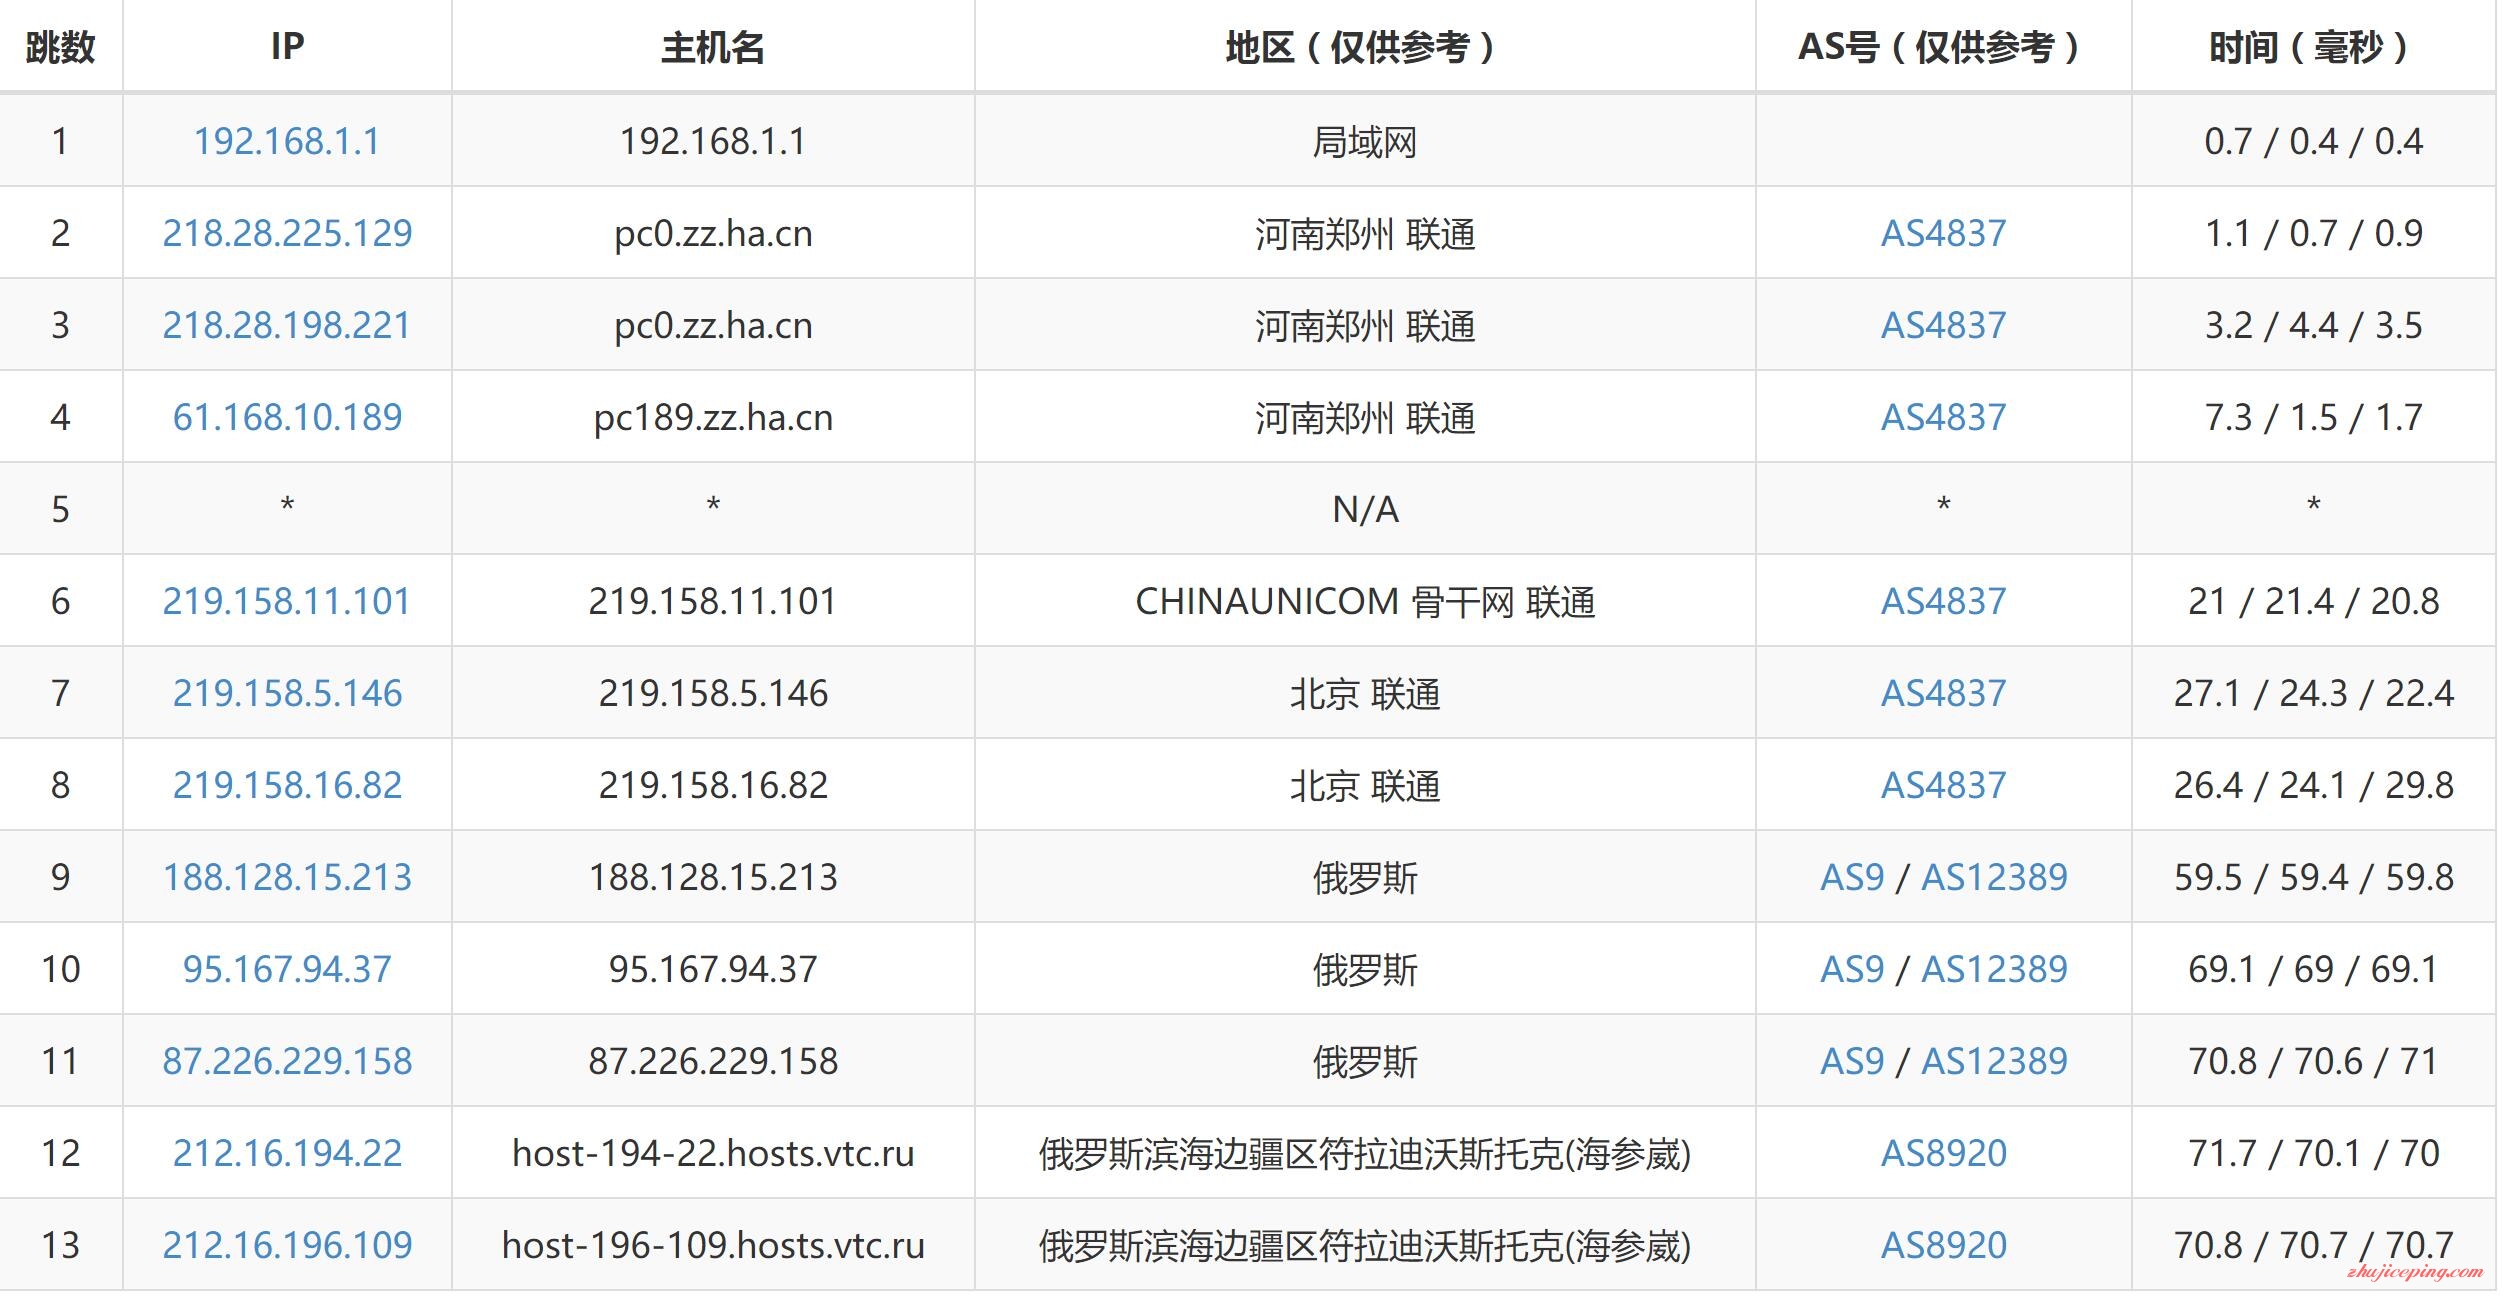Image resolution: width=2502 pixels, height=1305 pixels.
Task: Click AS12389 link in hop 10 row
Action: tap(1994, 969)
